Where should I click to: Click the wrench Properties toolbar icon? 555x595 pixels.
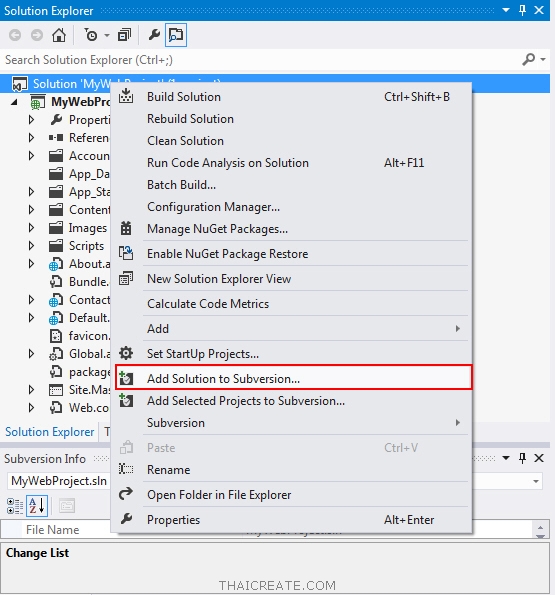pos(154,35)
